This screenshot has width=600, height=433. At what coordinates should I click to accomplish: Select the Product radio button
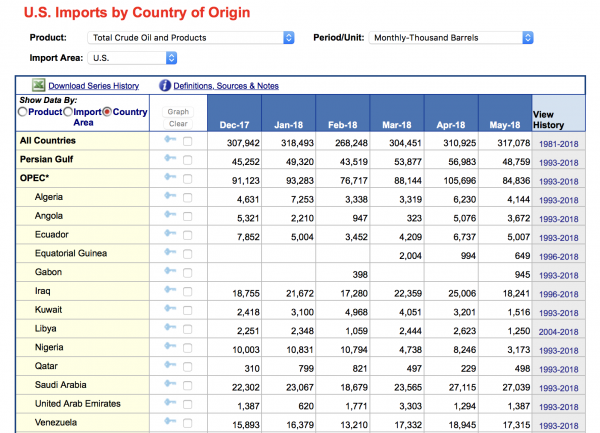(x=23, y=112)
